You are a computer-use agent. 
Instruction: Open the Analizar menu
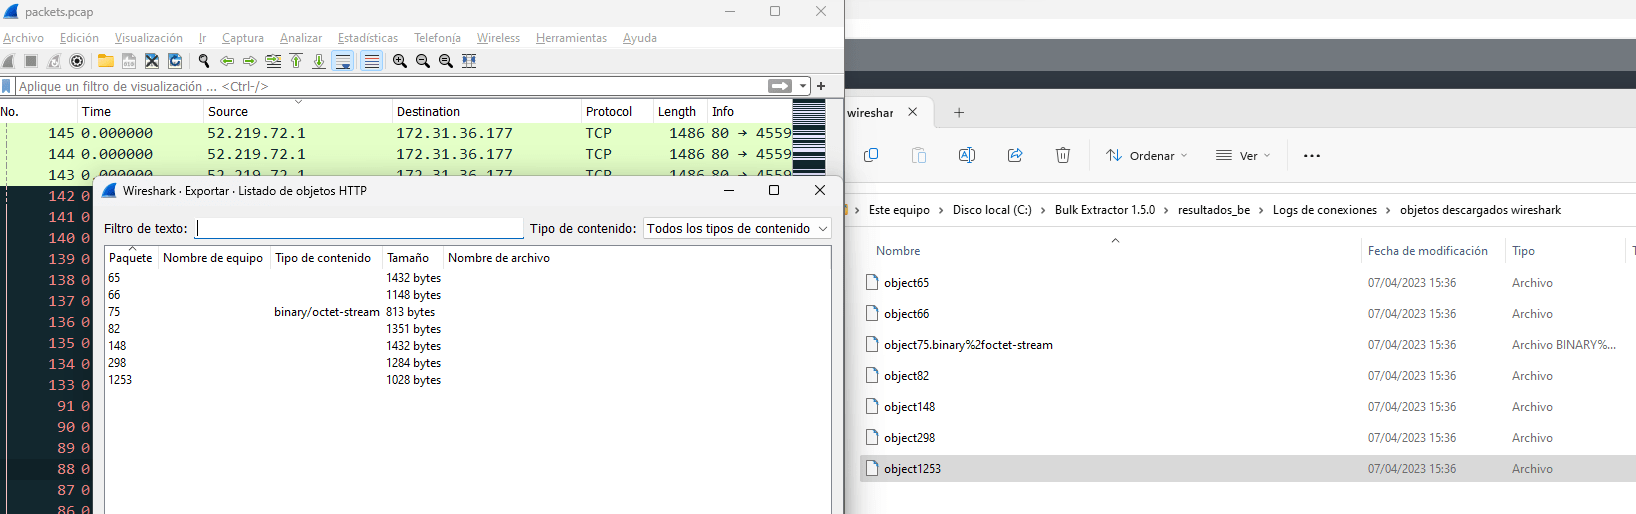point(301,38)
